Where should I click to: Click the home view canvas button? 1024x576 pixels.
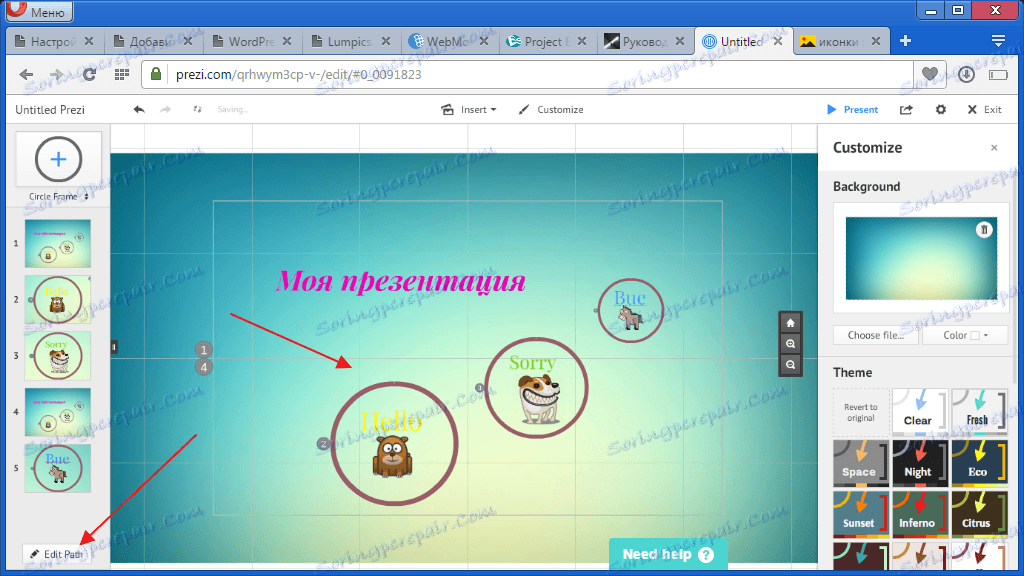[x=790, y=323]
